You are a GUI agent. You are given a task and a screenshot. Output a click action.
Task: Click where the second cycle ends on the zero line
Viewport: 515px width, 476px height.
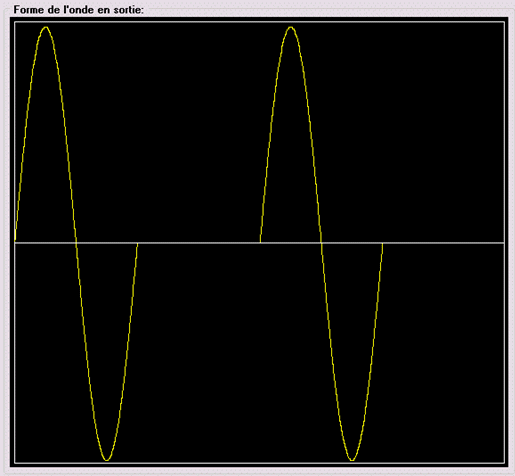(382, 243)
